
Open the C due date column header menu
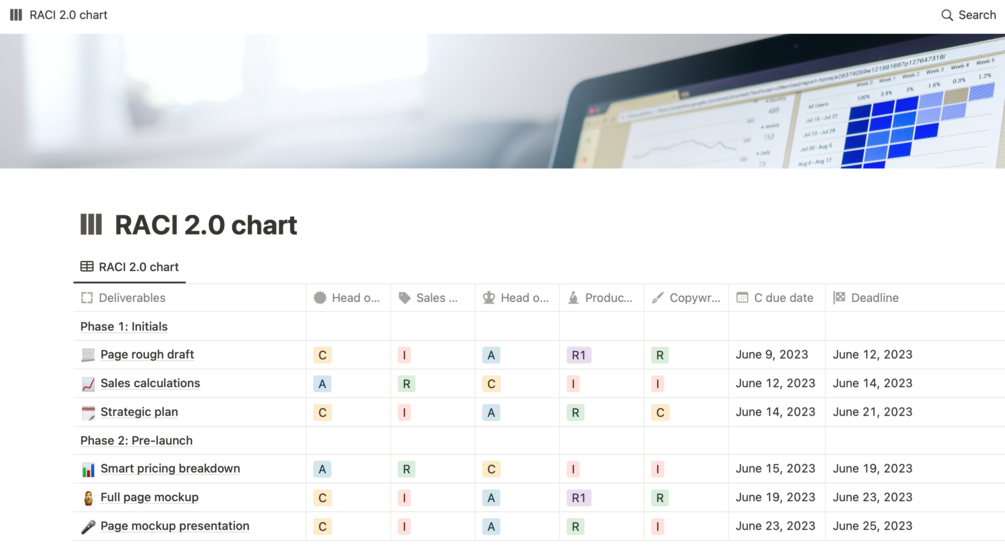point(776,298)
